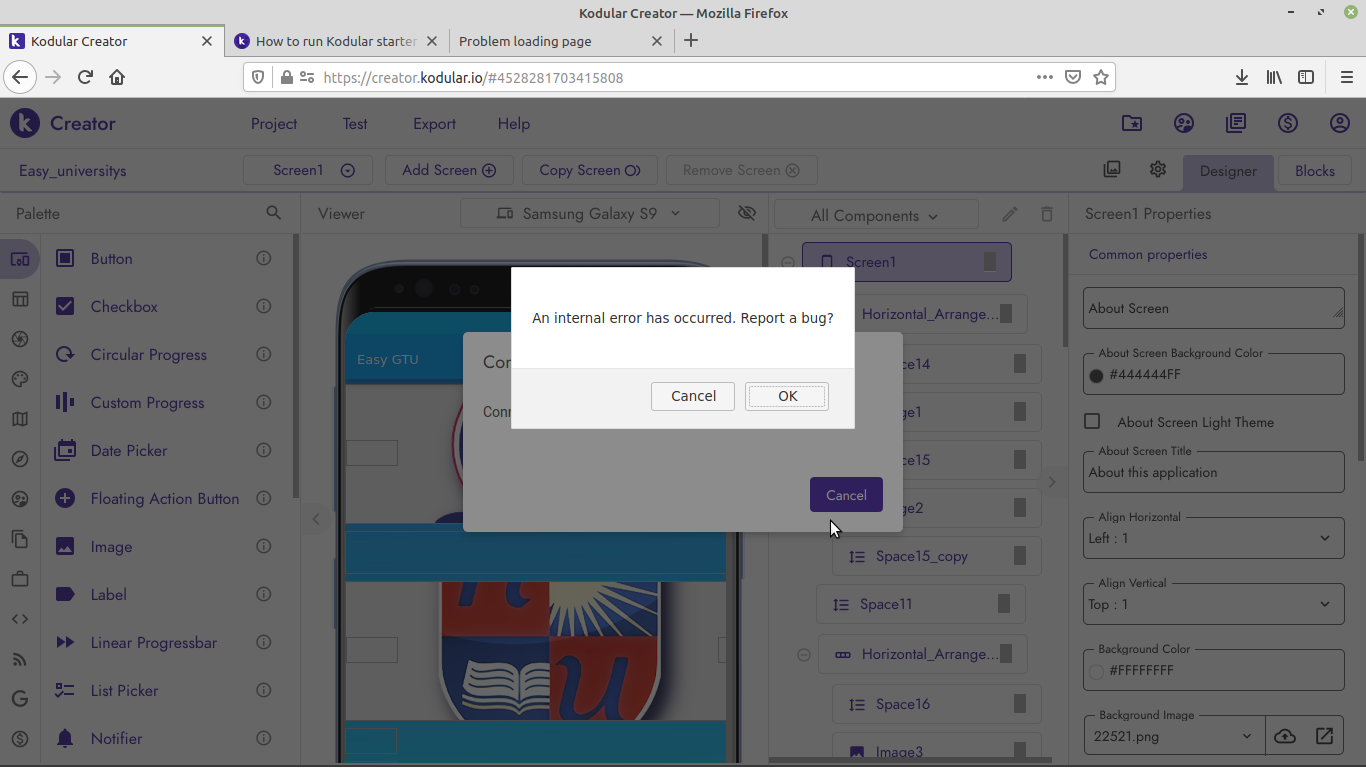
Task: Select the Floating Action Button component
Action: click(165, 499)
